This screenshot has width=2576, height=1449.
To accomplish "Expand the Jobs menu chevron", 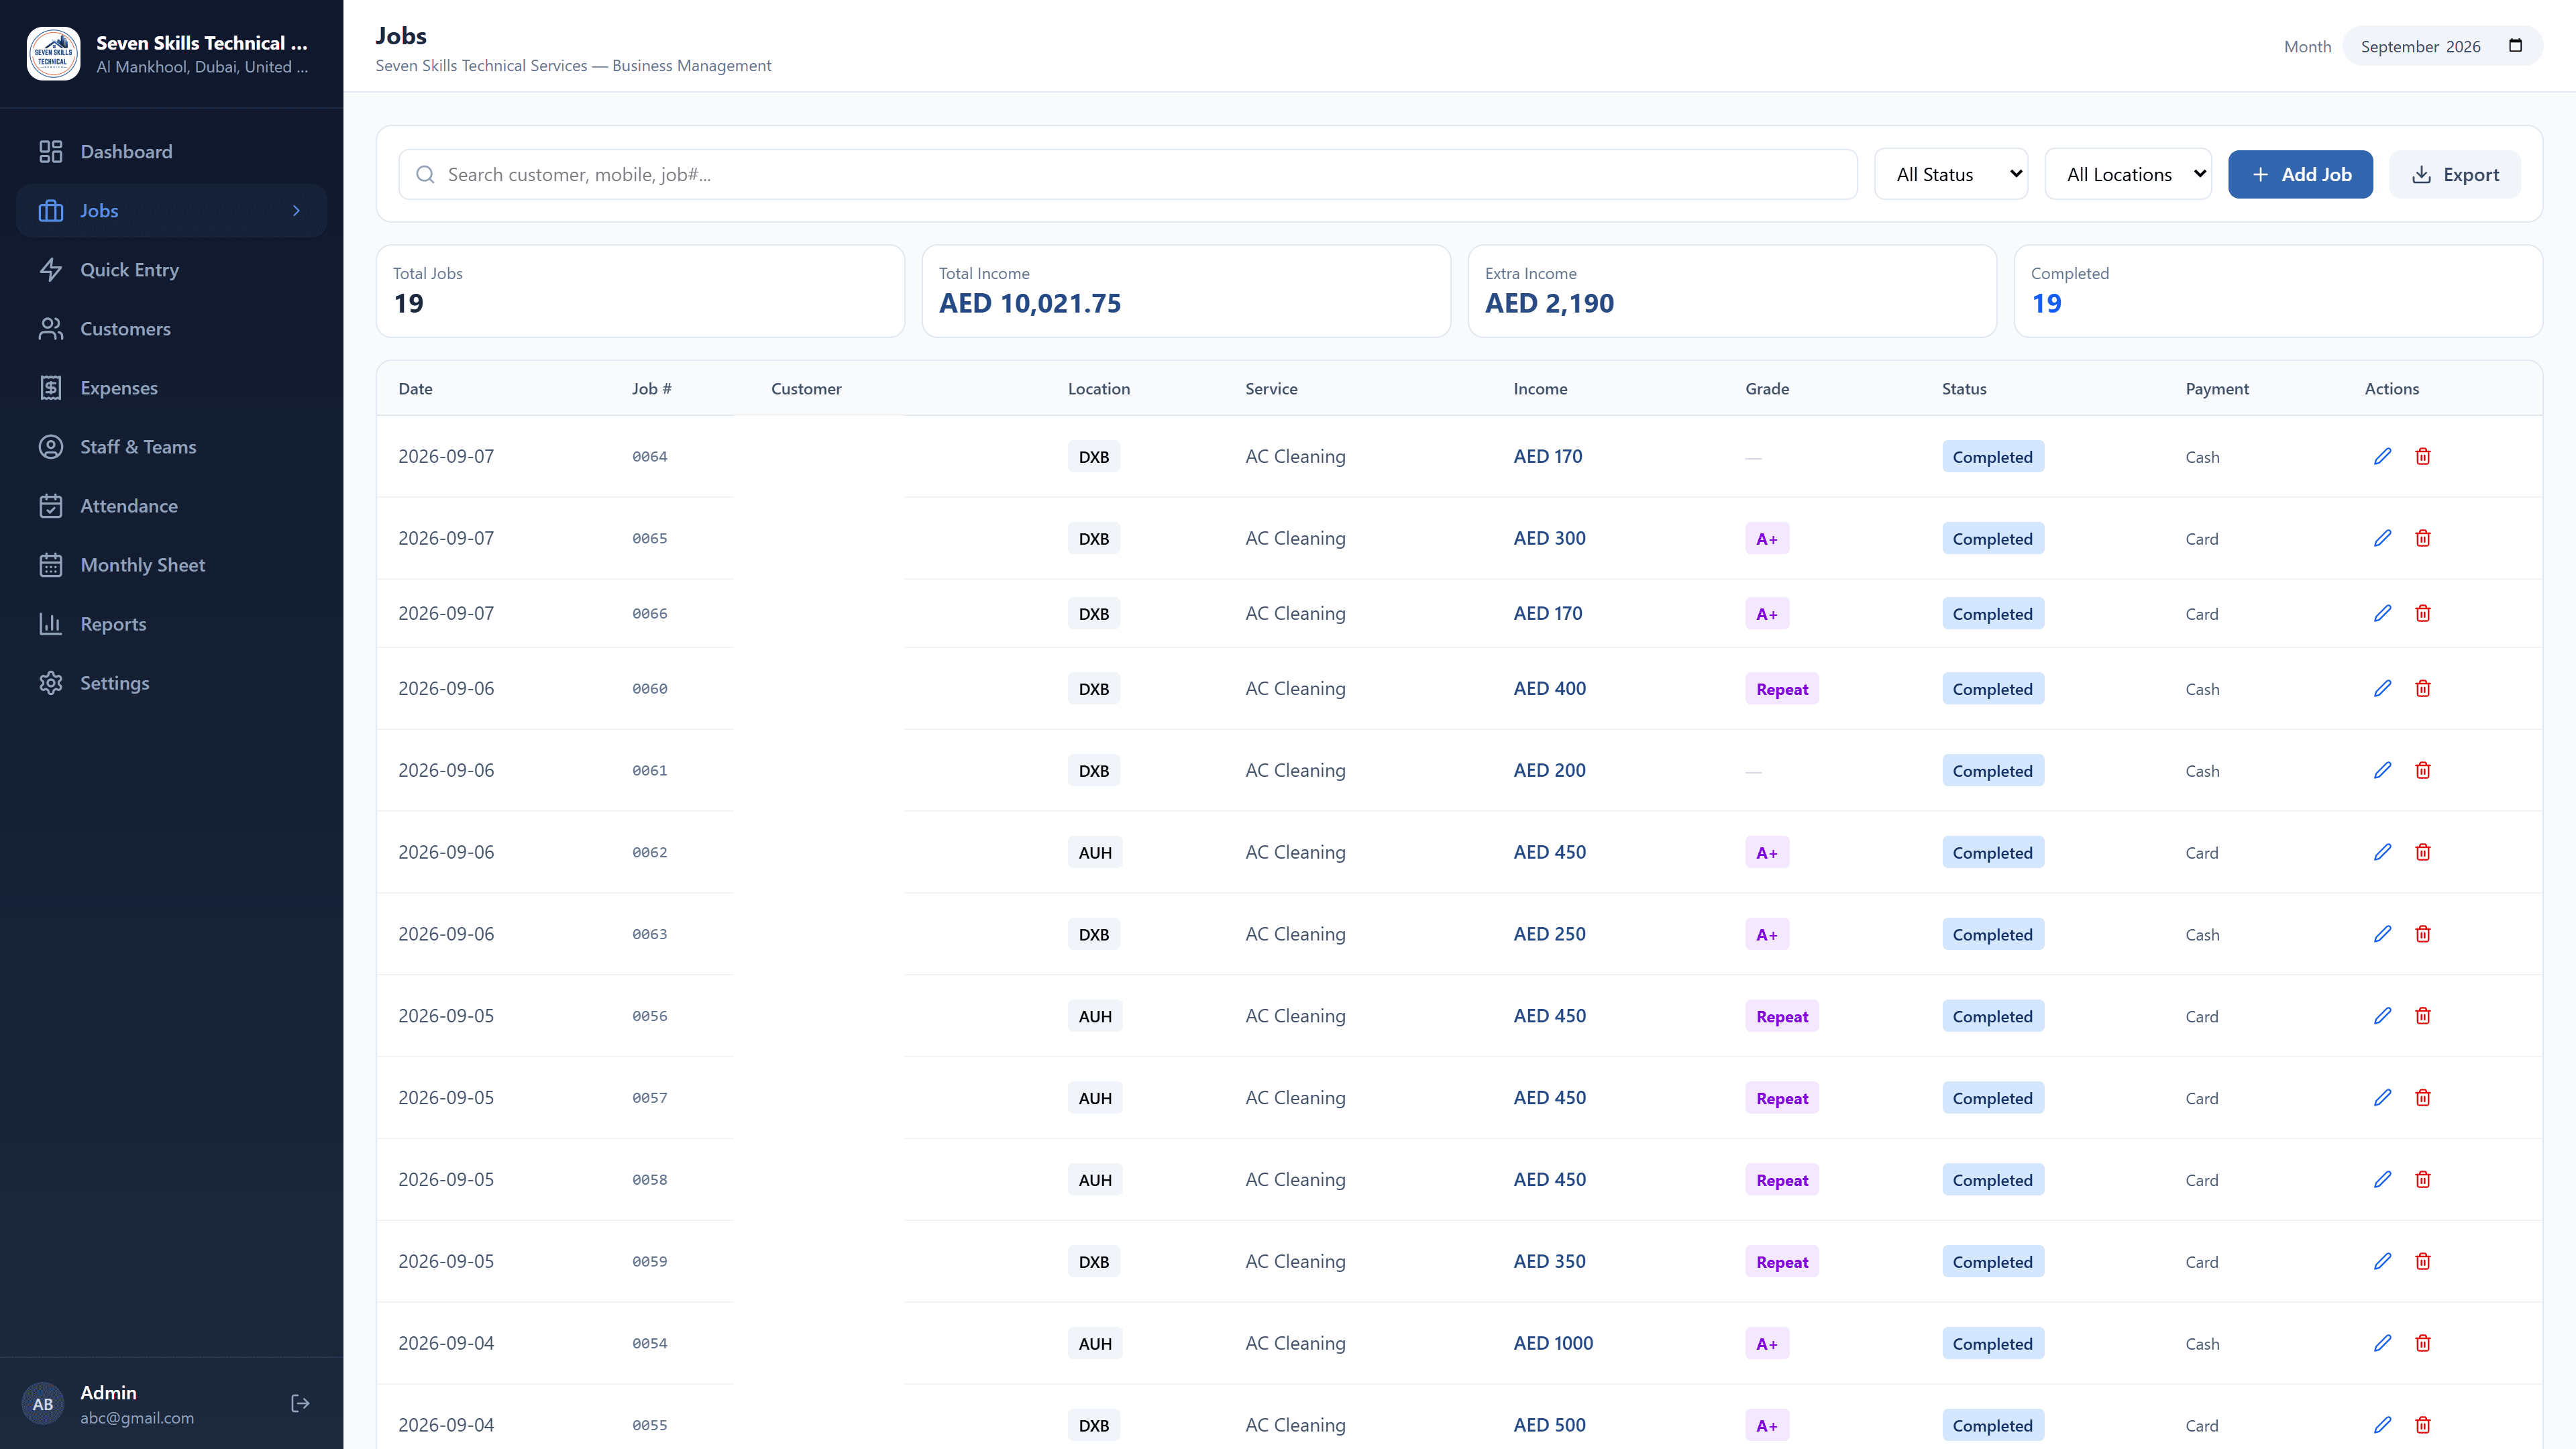I will point(296,211).
